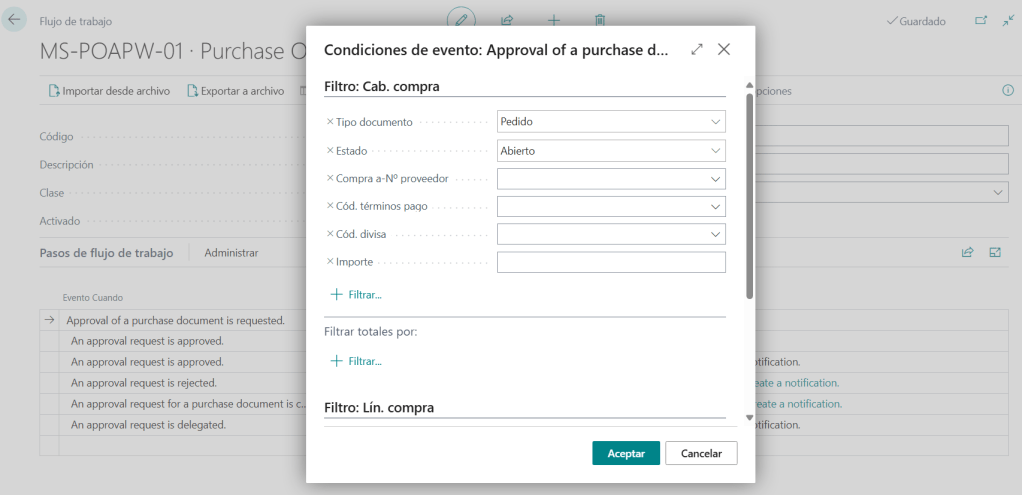The image size is (1022, 495).
Task: Open the Compra a-Nº proveedor dropdown
Action: pos(715,179)
